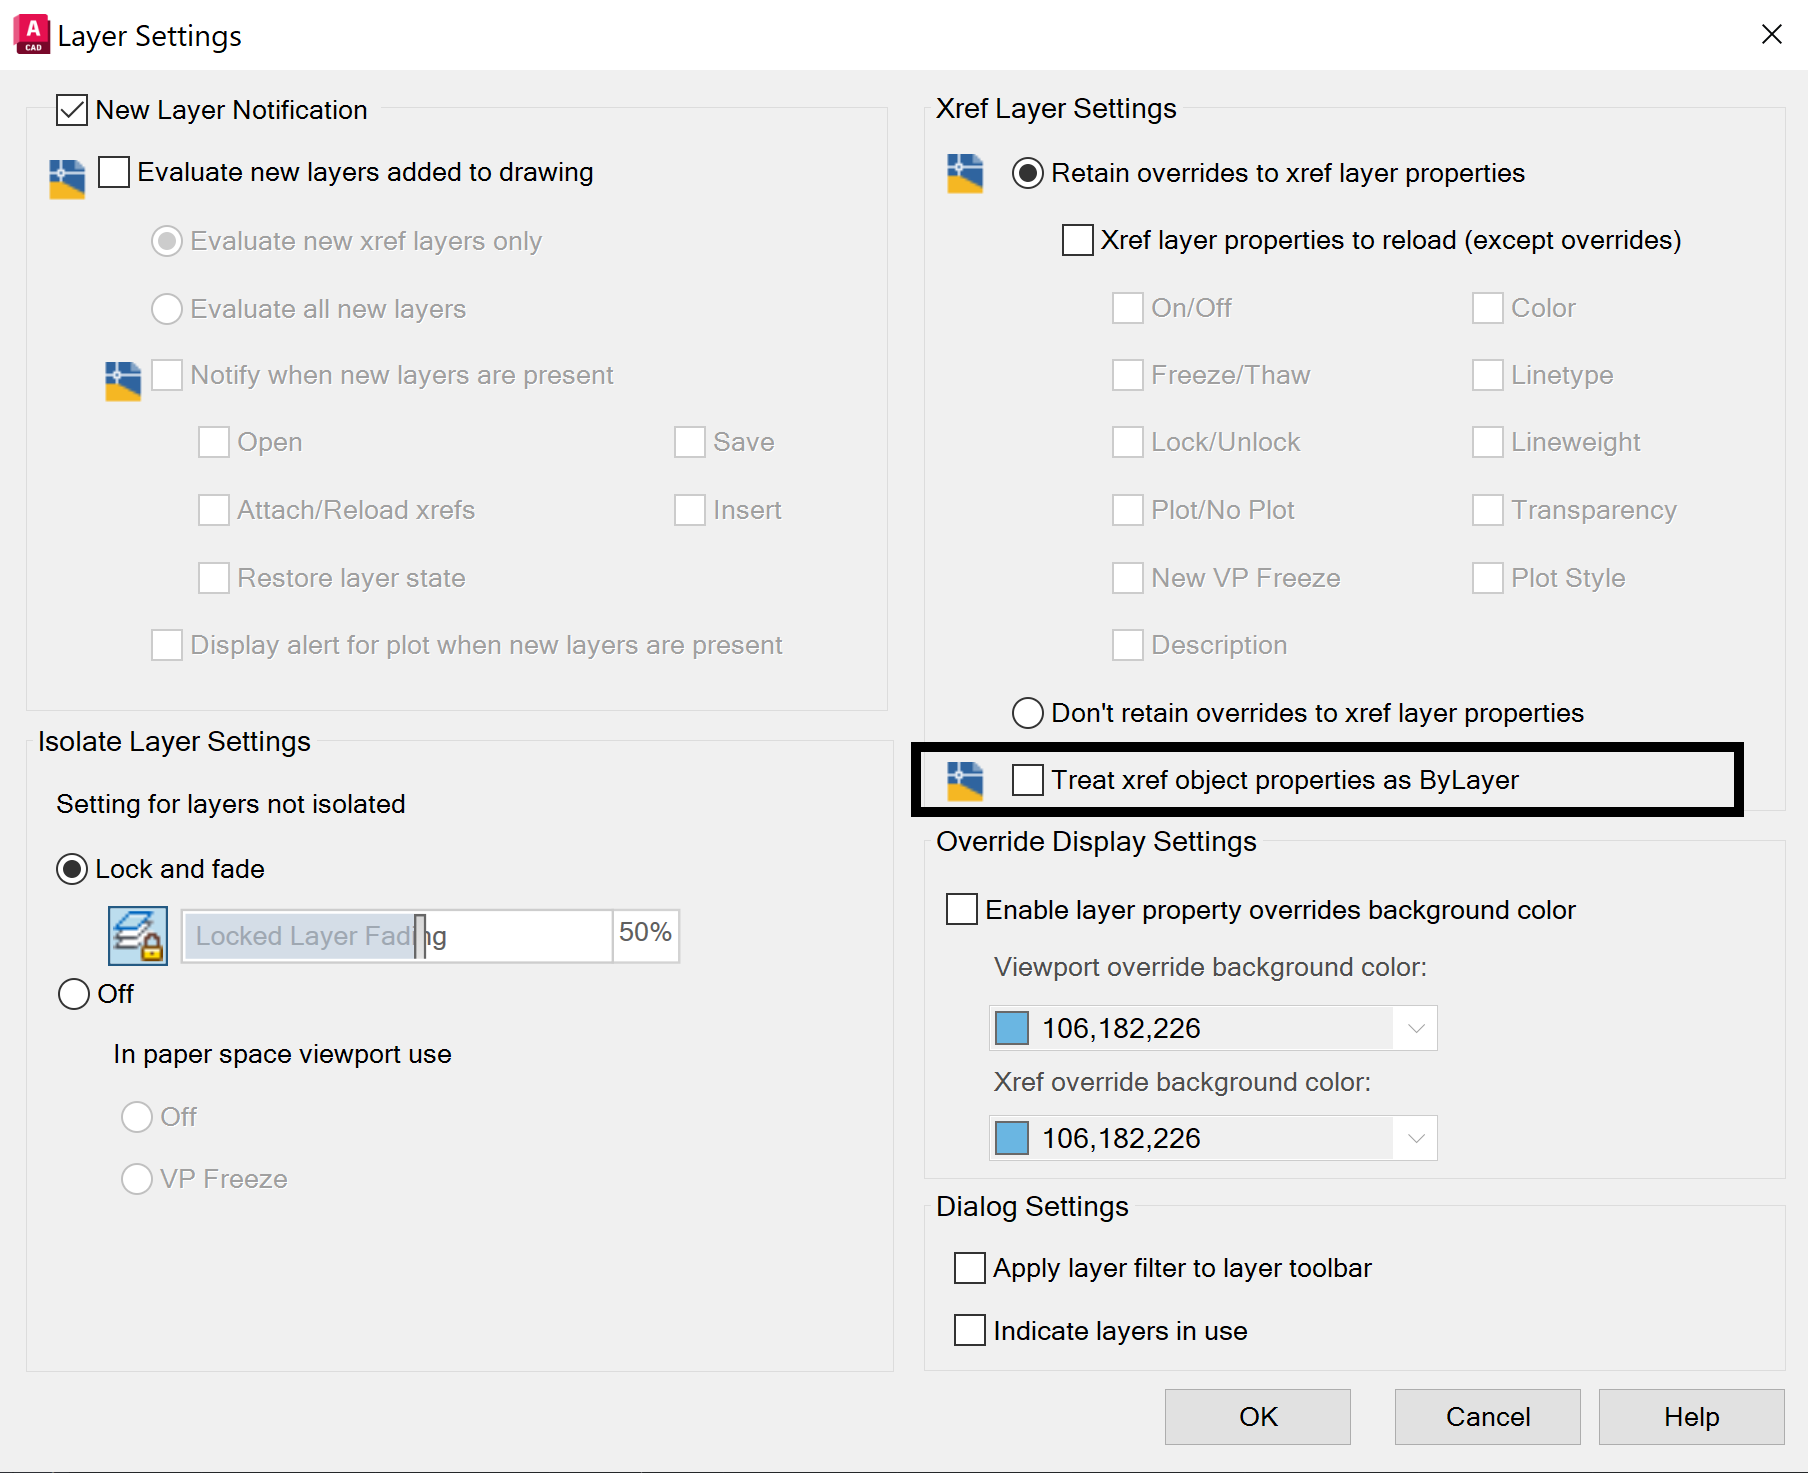
Task: Click the viewport override blue color swatch
Action: [x=1012, y=1028]
